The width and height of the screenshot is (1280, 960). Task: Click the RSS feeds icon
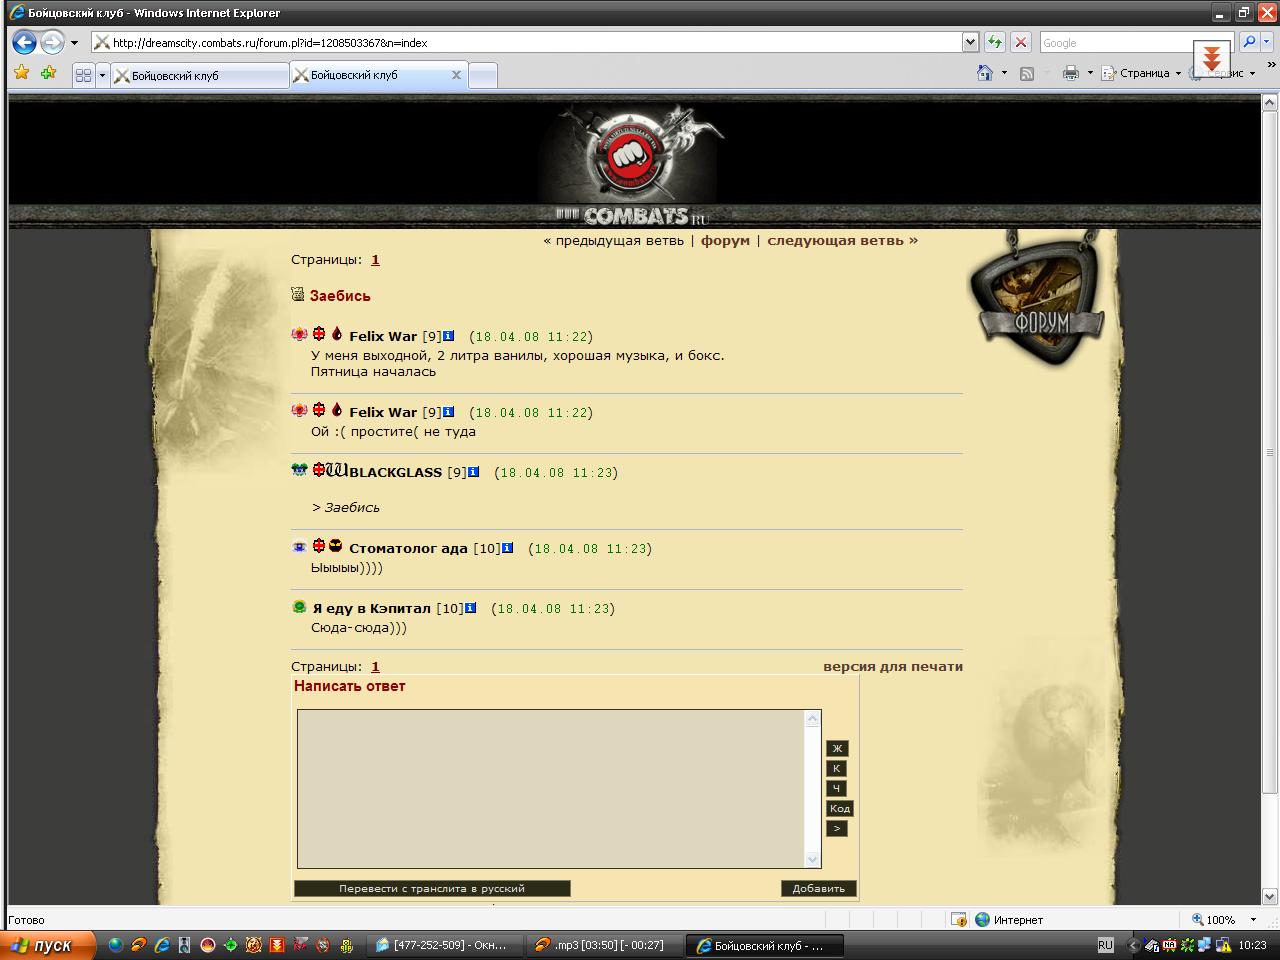(x=1026, y=73)
